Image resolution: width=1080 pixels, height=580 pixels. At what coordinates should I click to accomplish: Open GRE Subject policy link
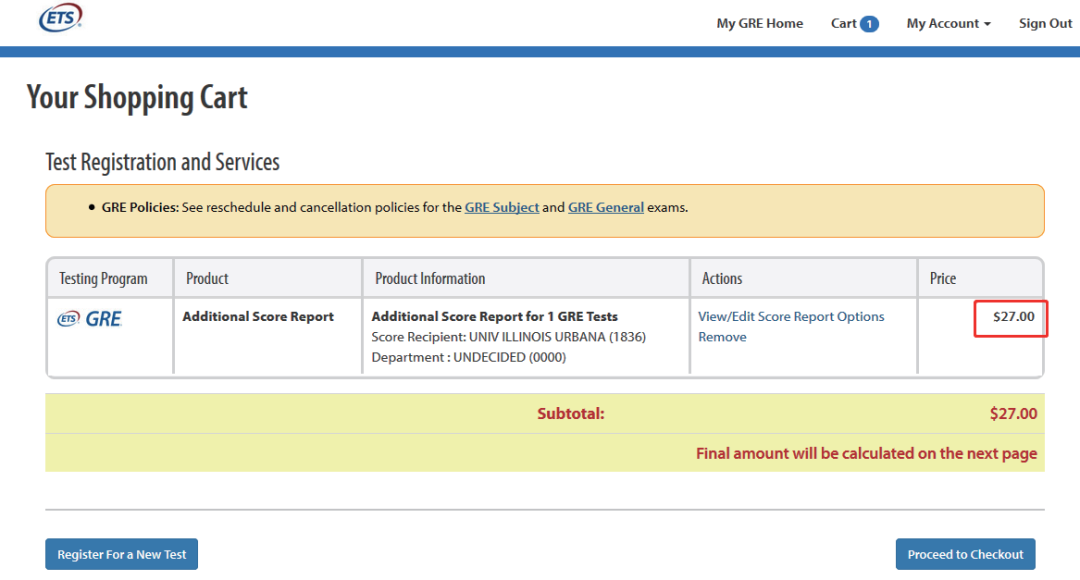point(501,207)
